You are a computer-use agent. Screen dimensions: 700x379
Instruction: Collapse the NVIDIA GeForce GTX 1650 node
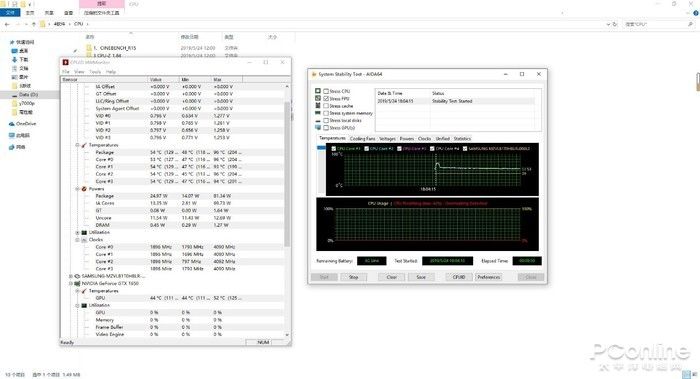pos(70,283)
